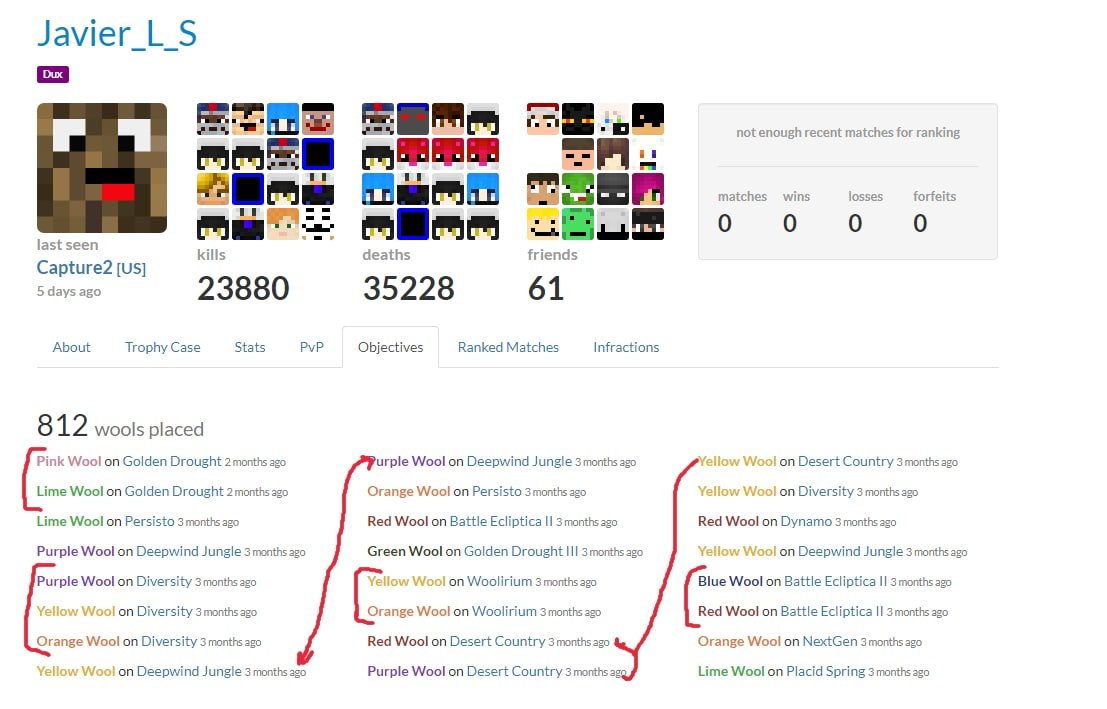Open the orange-haired green-eyed face in the kills grid
1107x709 pixels.
coord(283,224)
